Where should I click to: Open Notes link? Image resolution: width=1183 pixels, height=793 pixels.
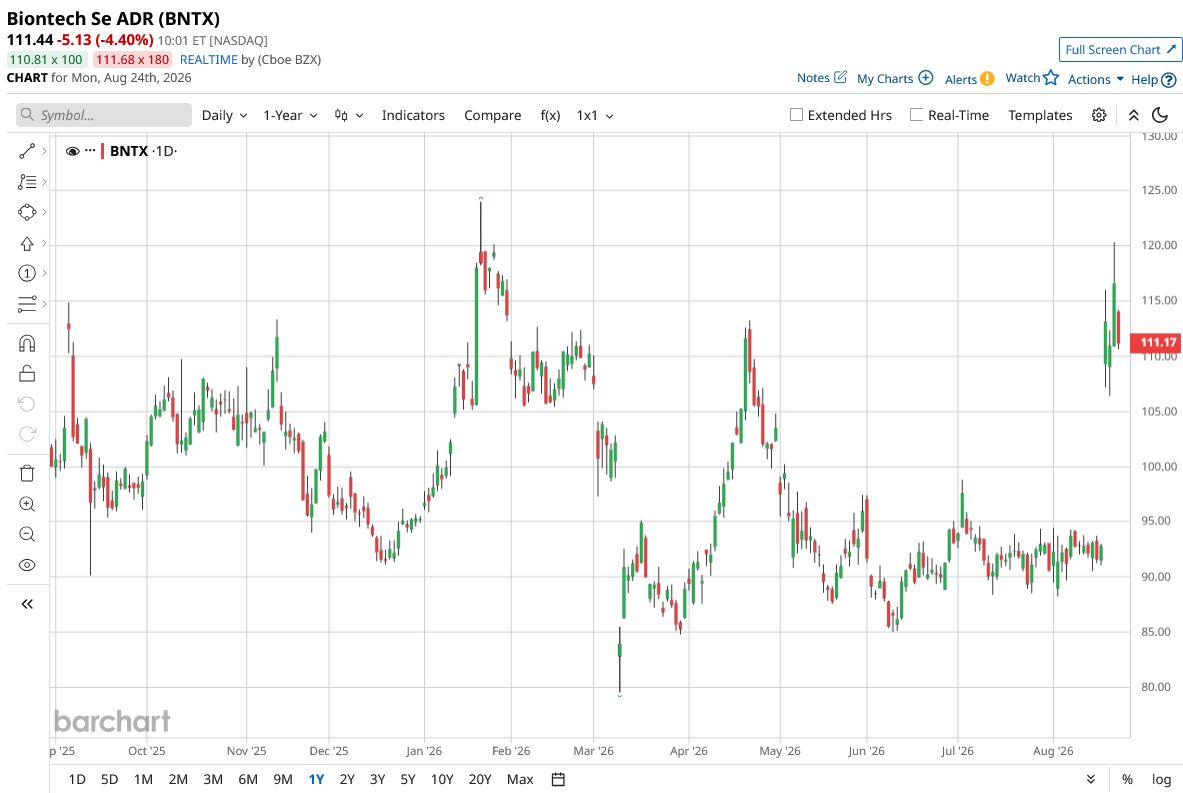tap(822, 78)
